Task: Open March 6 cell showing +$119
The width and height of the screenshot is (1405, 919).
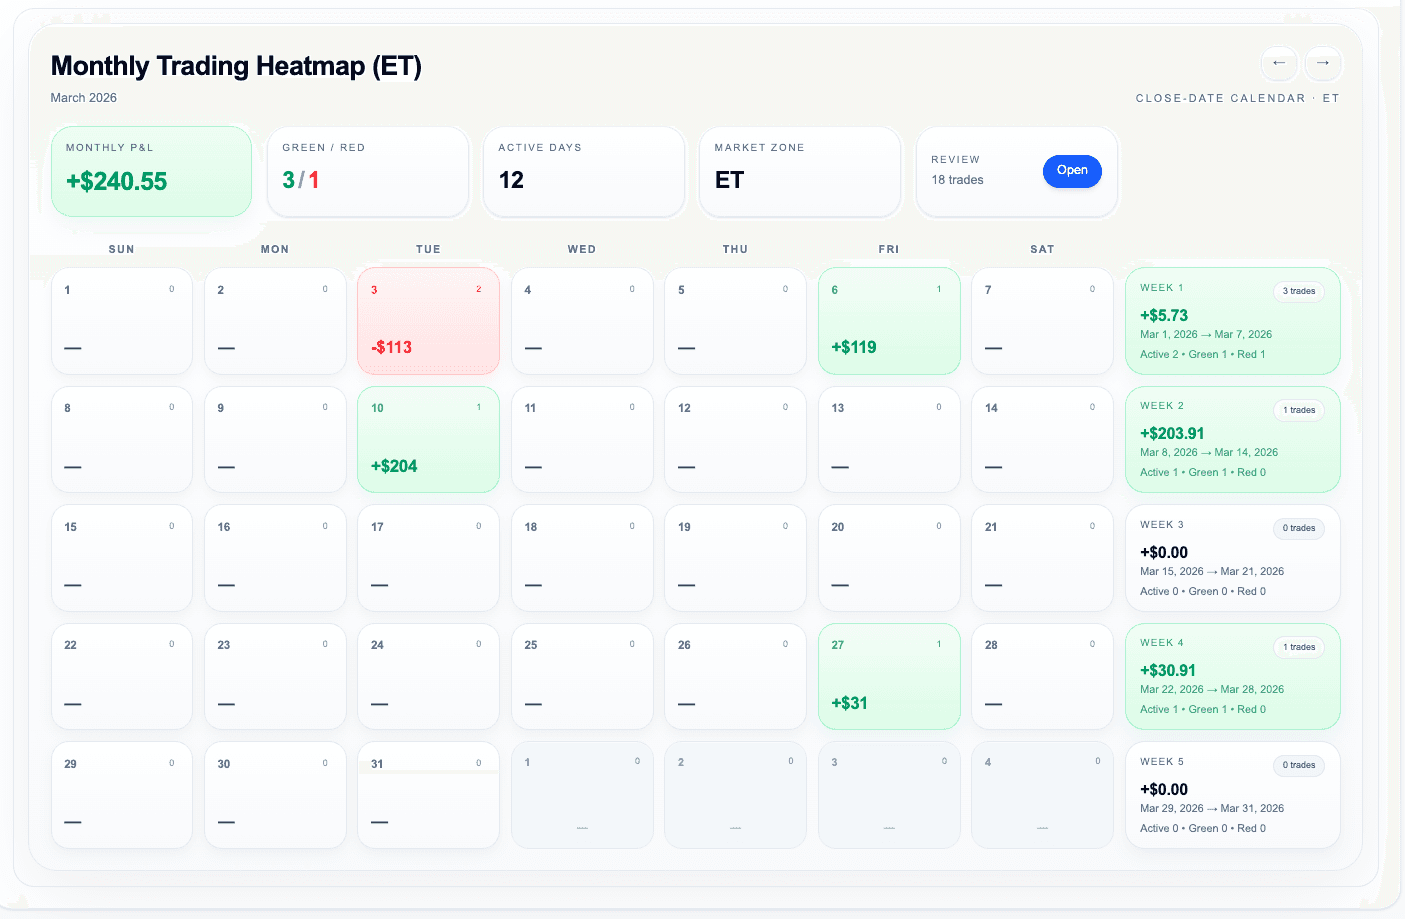Action: click(889, 321)
